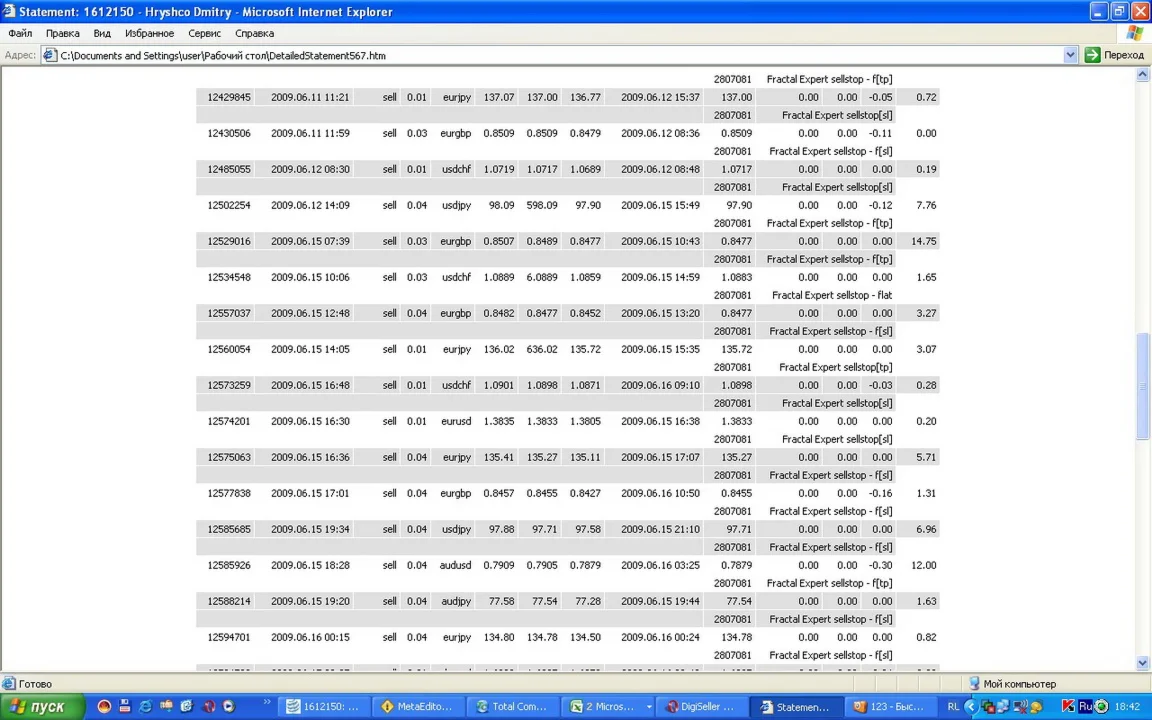Viewport: 1152px width, 720px height.
Task: Click the floppy disk quick launch icon
Action: (x=125, y=707)
